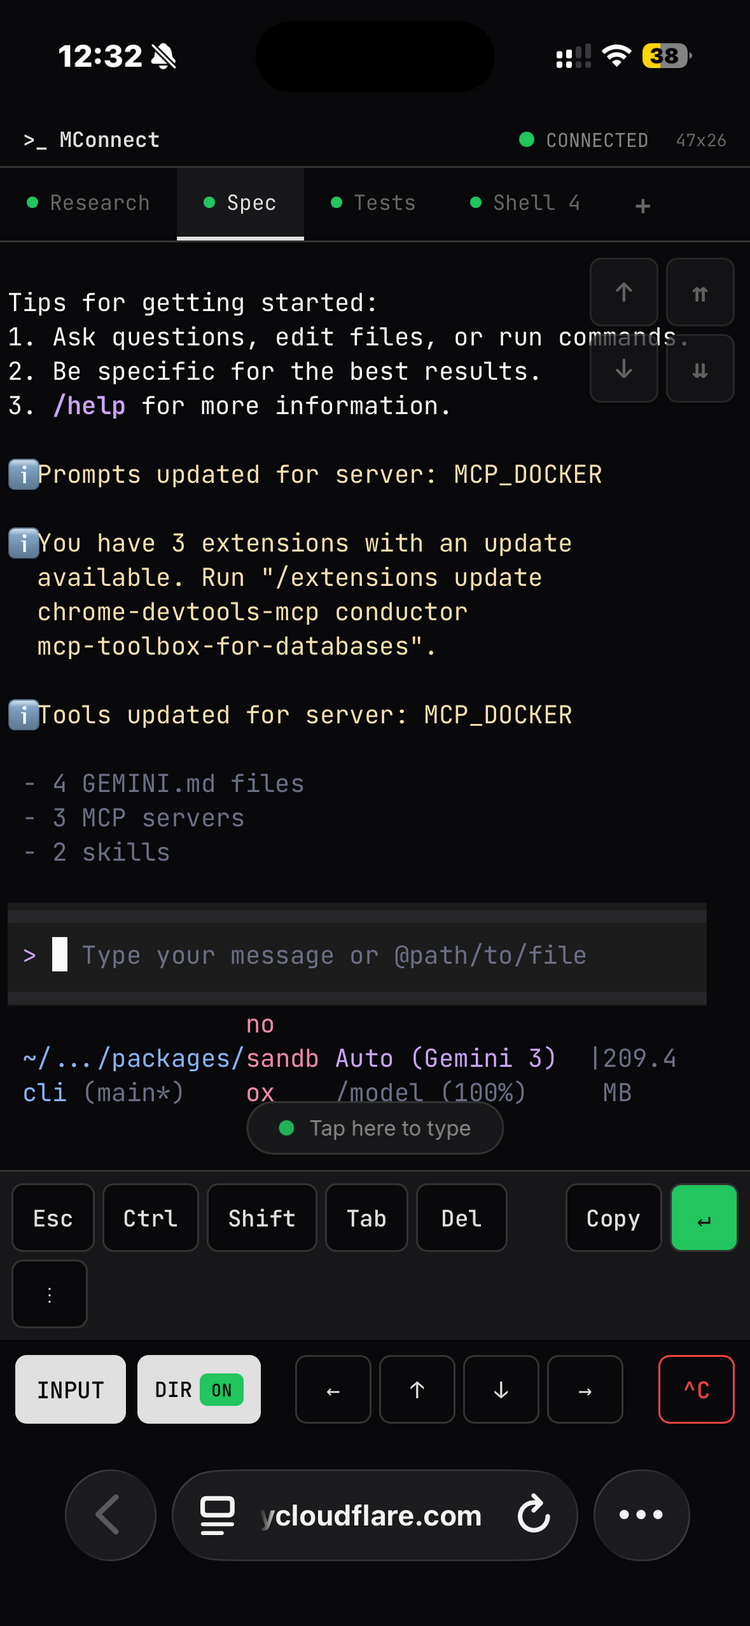
Task: Open the more keys vertical dots menu
Action: click(49, 1294)
